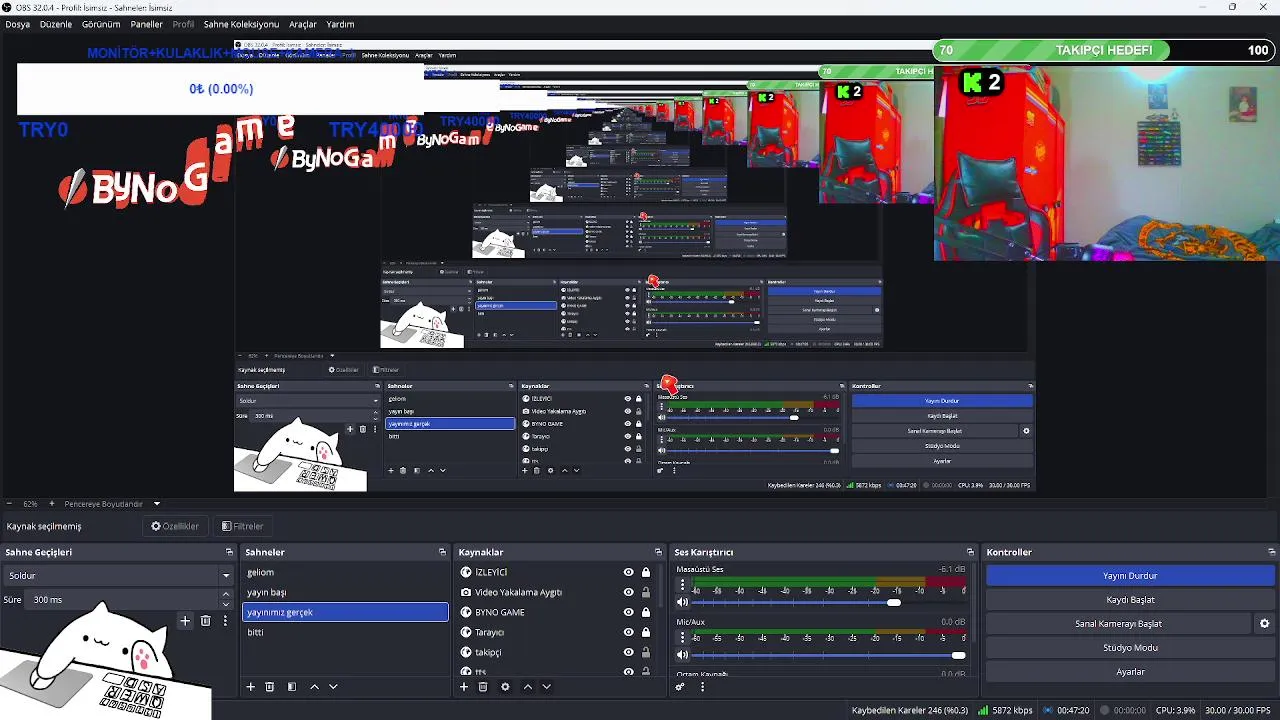Open advanced audio properties gears icon
The image size is (1280, 720).
point(680,687)
